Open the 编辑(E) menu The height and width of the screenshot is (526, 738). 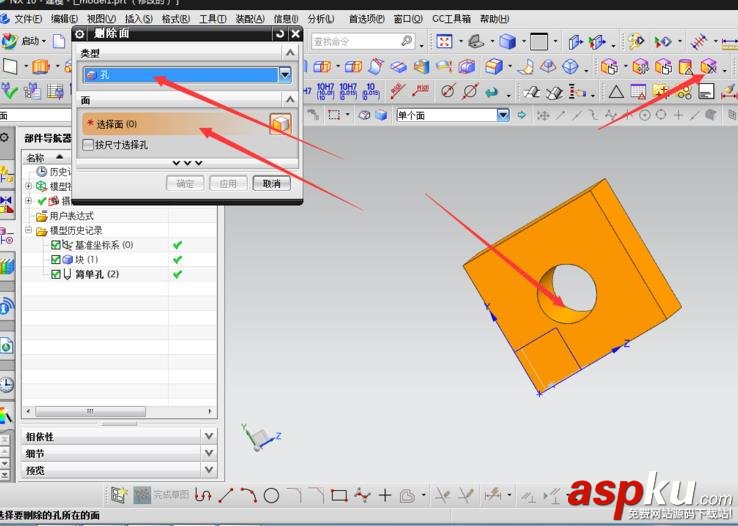[x=64, y=19]
